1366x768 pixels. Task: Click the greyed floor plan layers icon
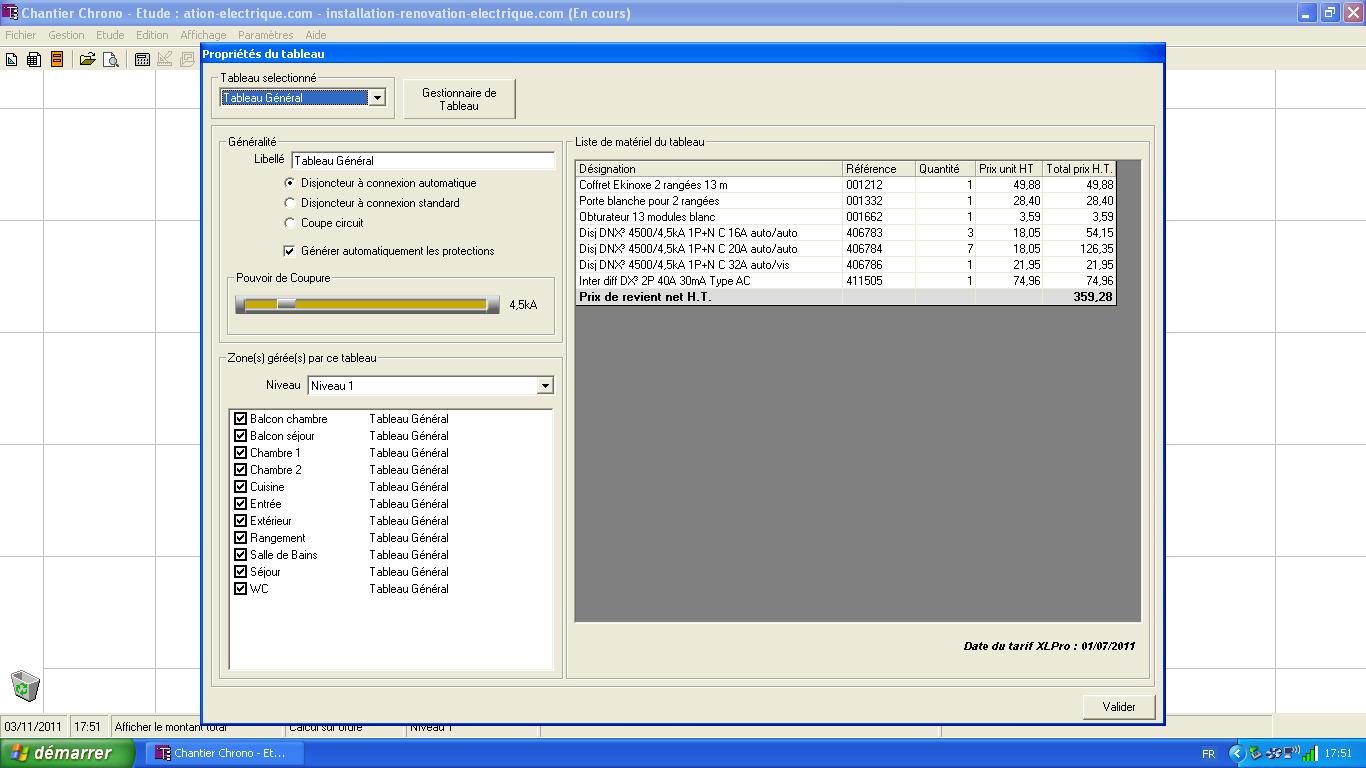pos(187,60)
